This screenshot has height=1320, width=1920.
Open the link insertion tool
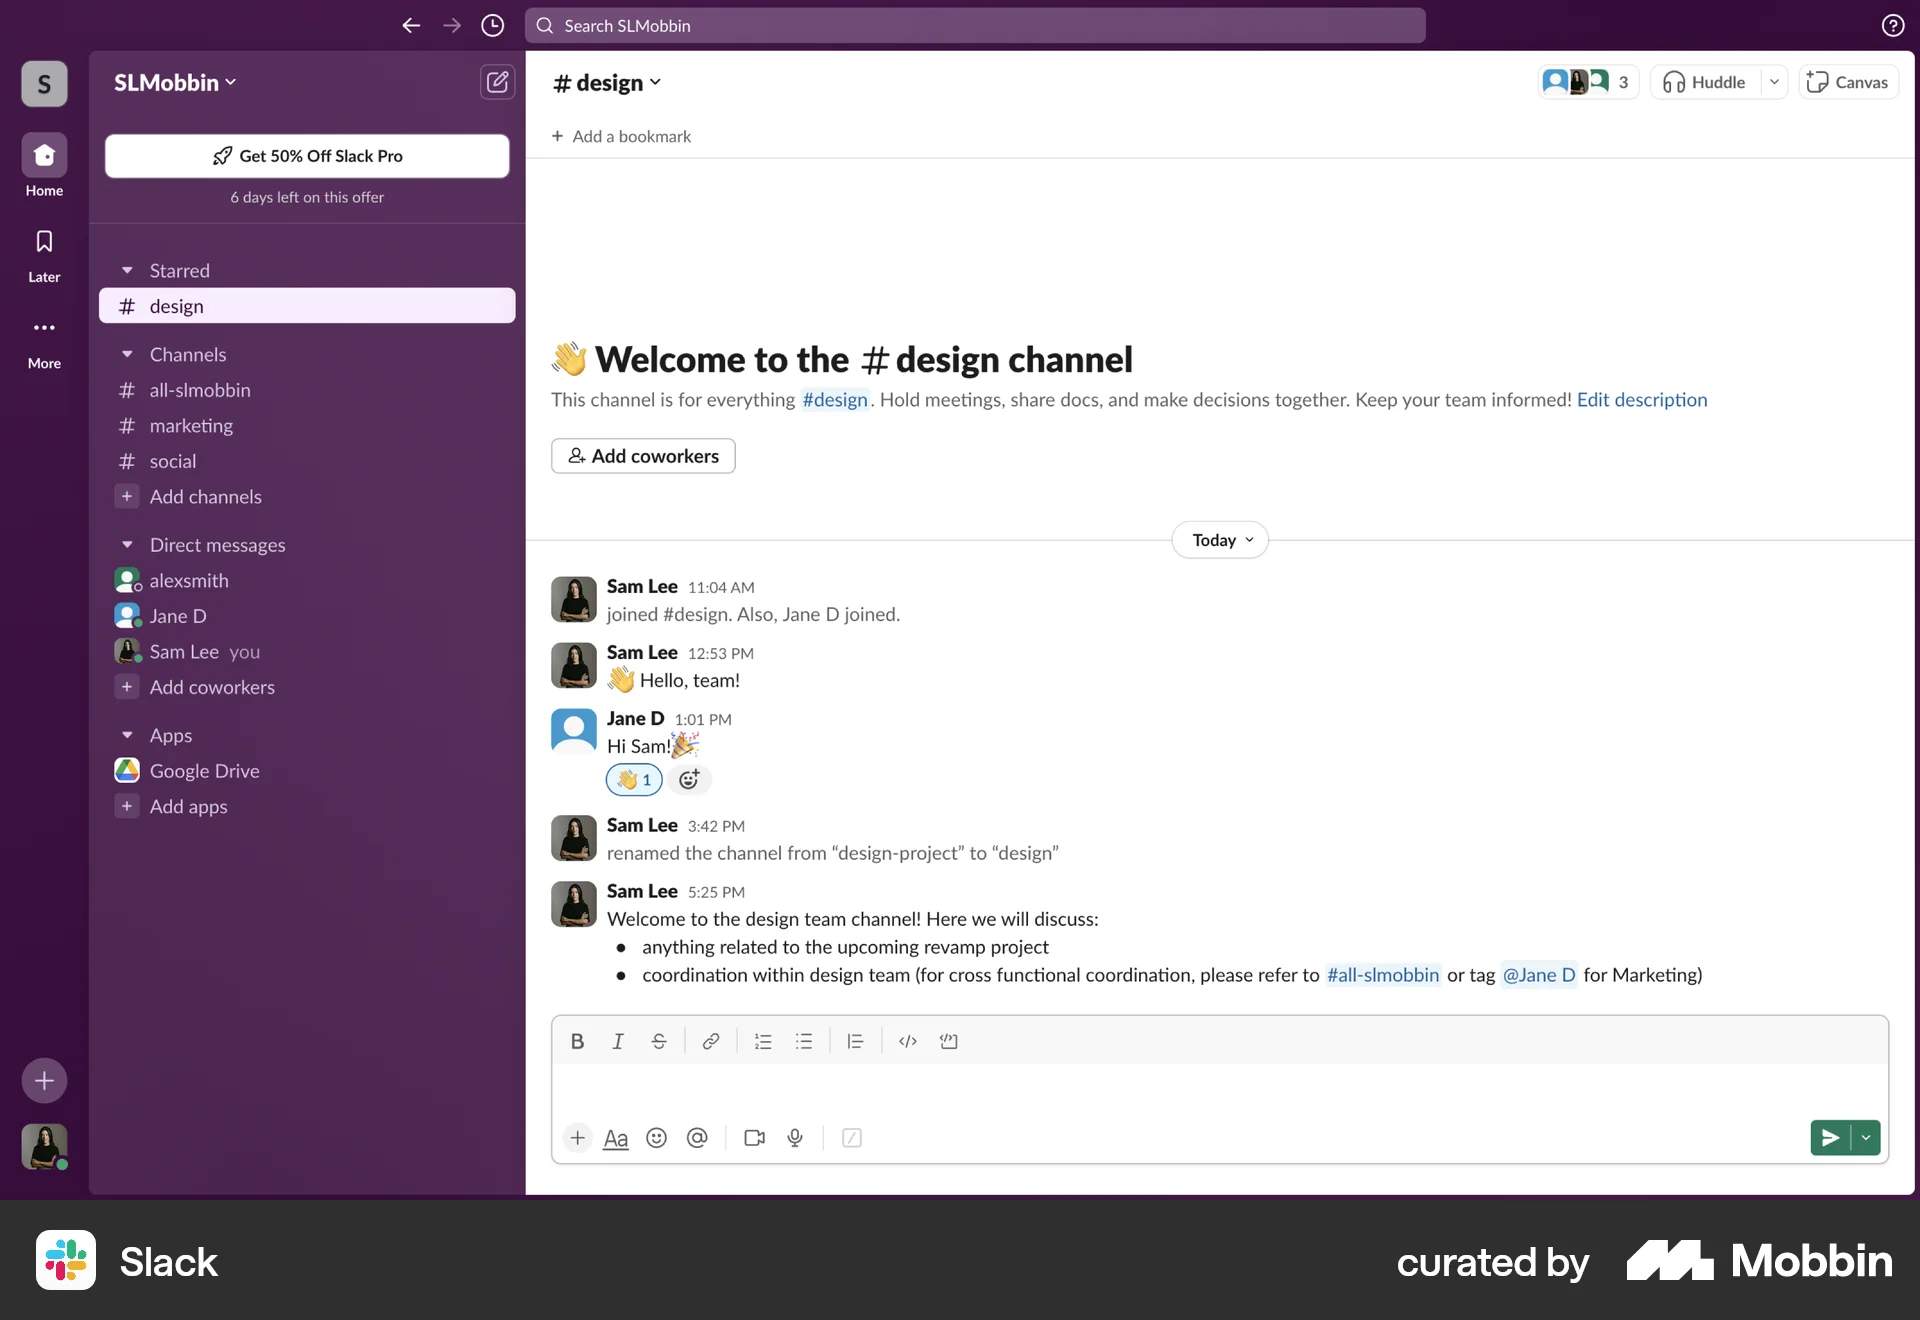710,1041
